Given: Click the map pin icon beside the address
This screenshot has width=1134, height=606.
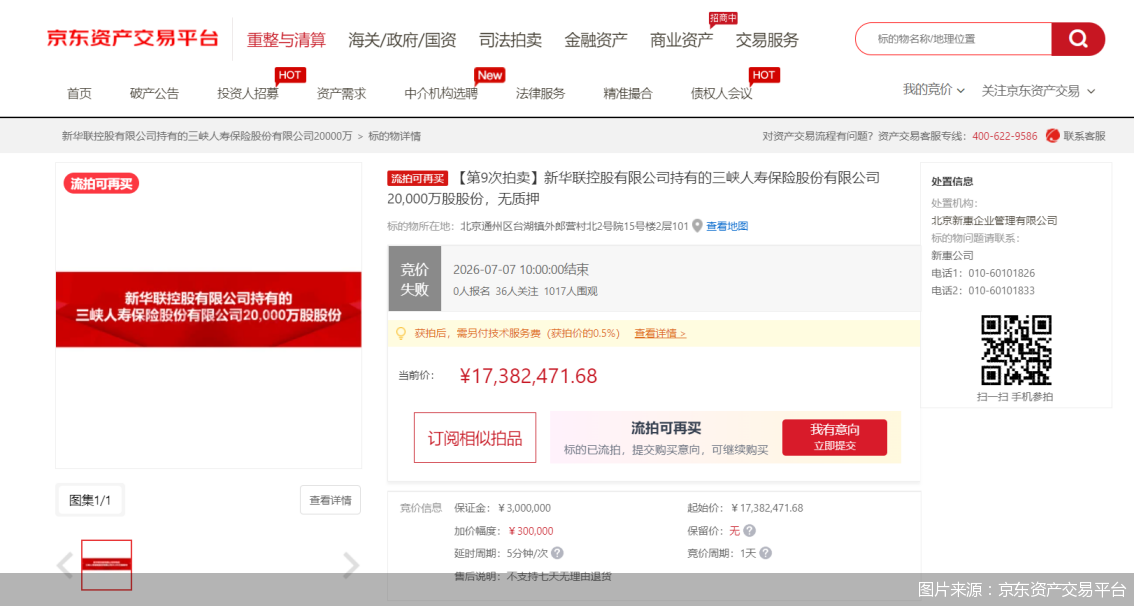Looking at the screenshot, I should pos(697,226).
